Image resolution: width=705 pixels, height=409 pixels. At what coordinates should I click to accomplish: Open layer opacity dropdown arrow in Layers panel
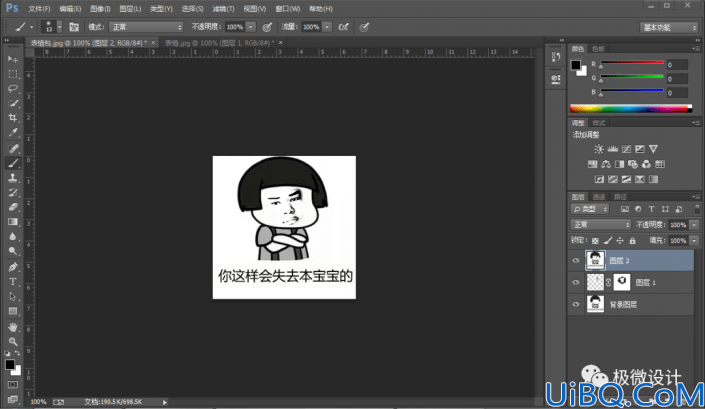point(695,225)
